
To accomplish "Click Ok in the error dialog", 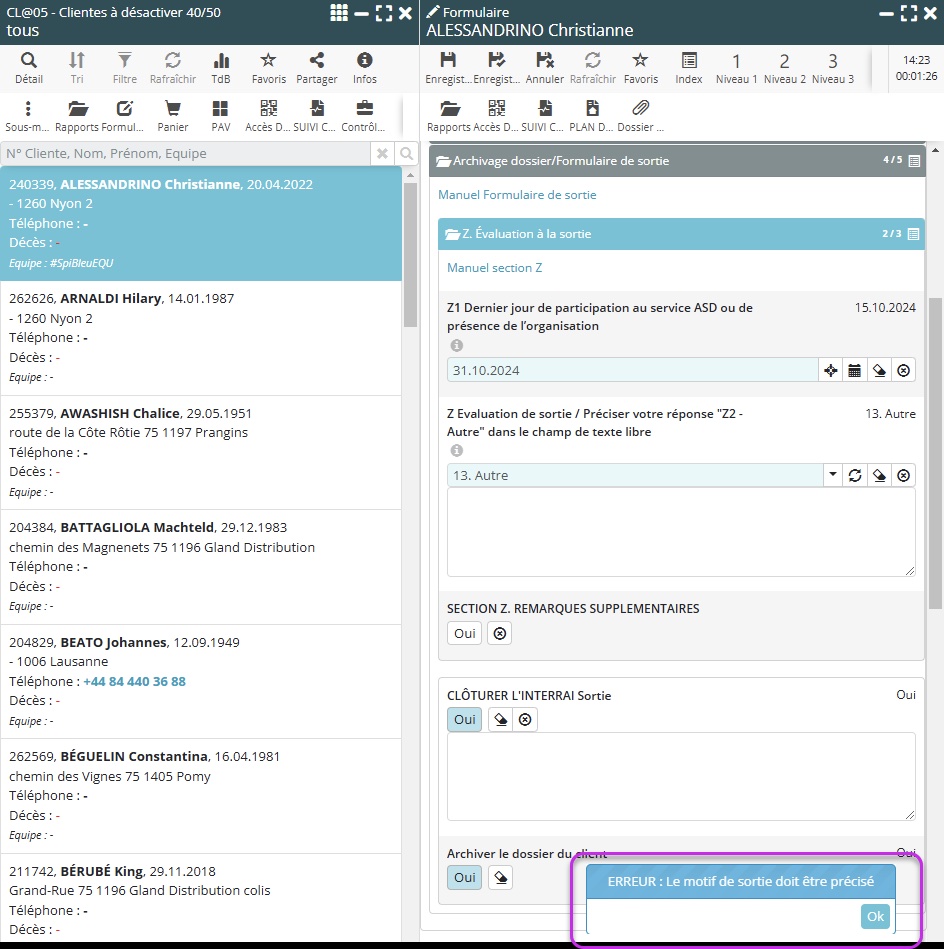I will tap(875, 916).
